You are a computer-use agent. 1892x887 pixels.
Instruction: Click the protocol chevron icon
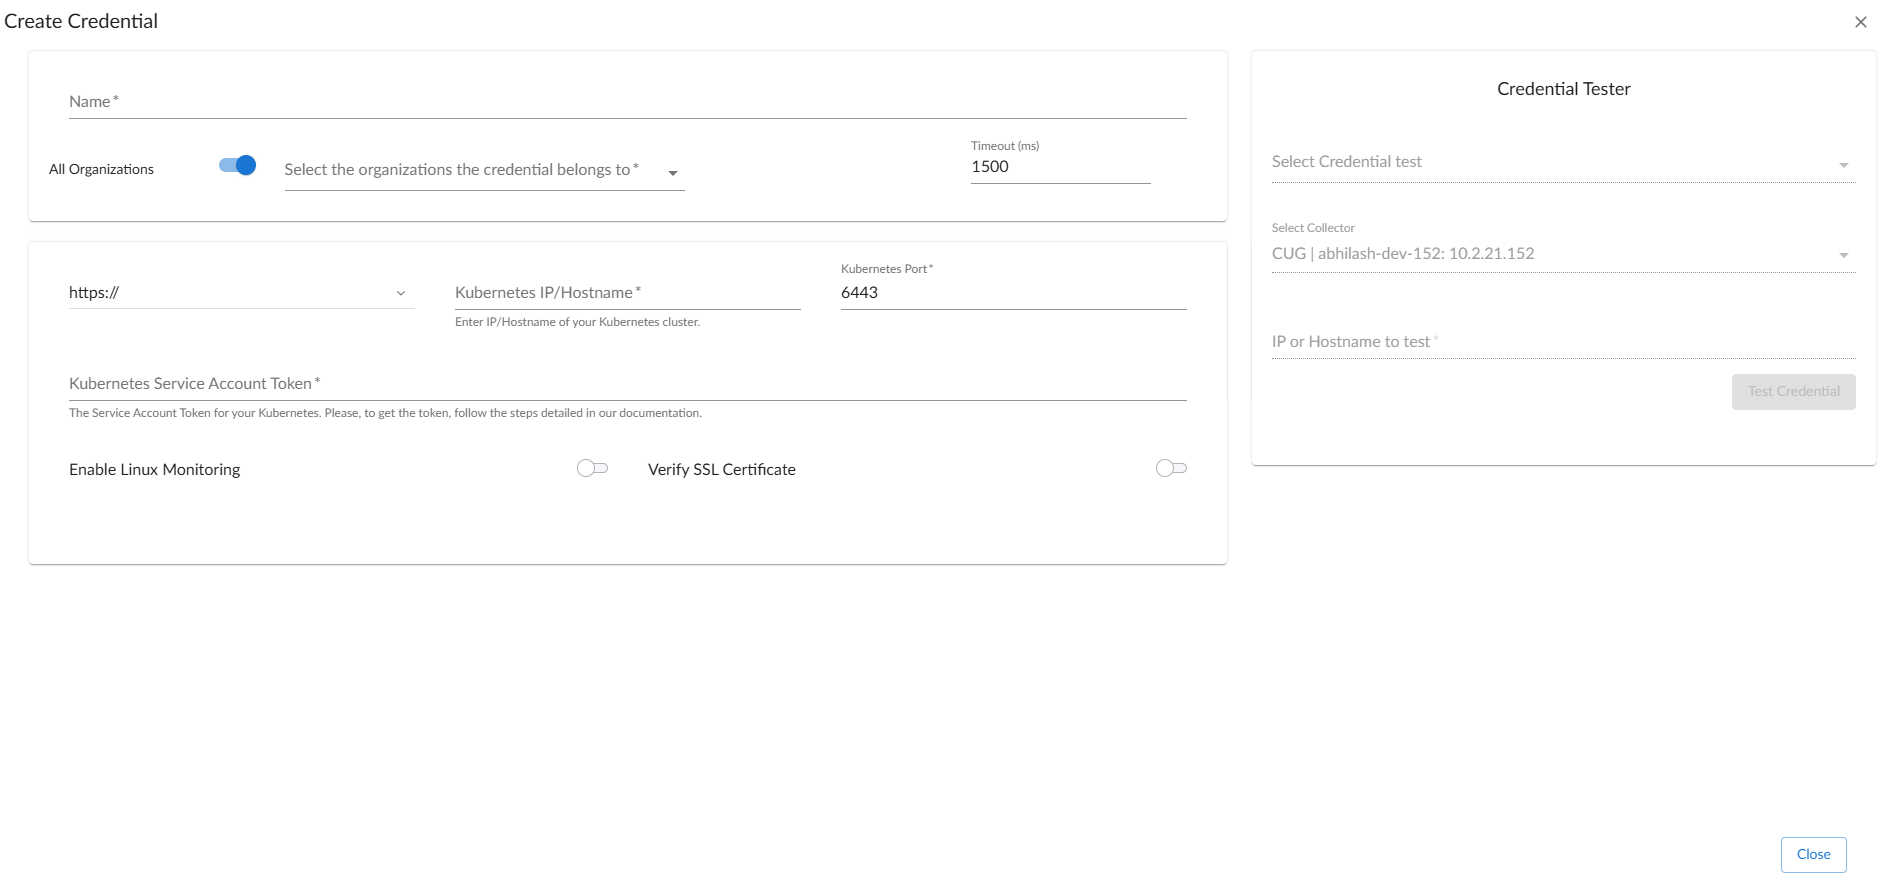click(401, 294)
